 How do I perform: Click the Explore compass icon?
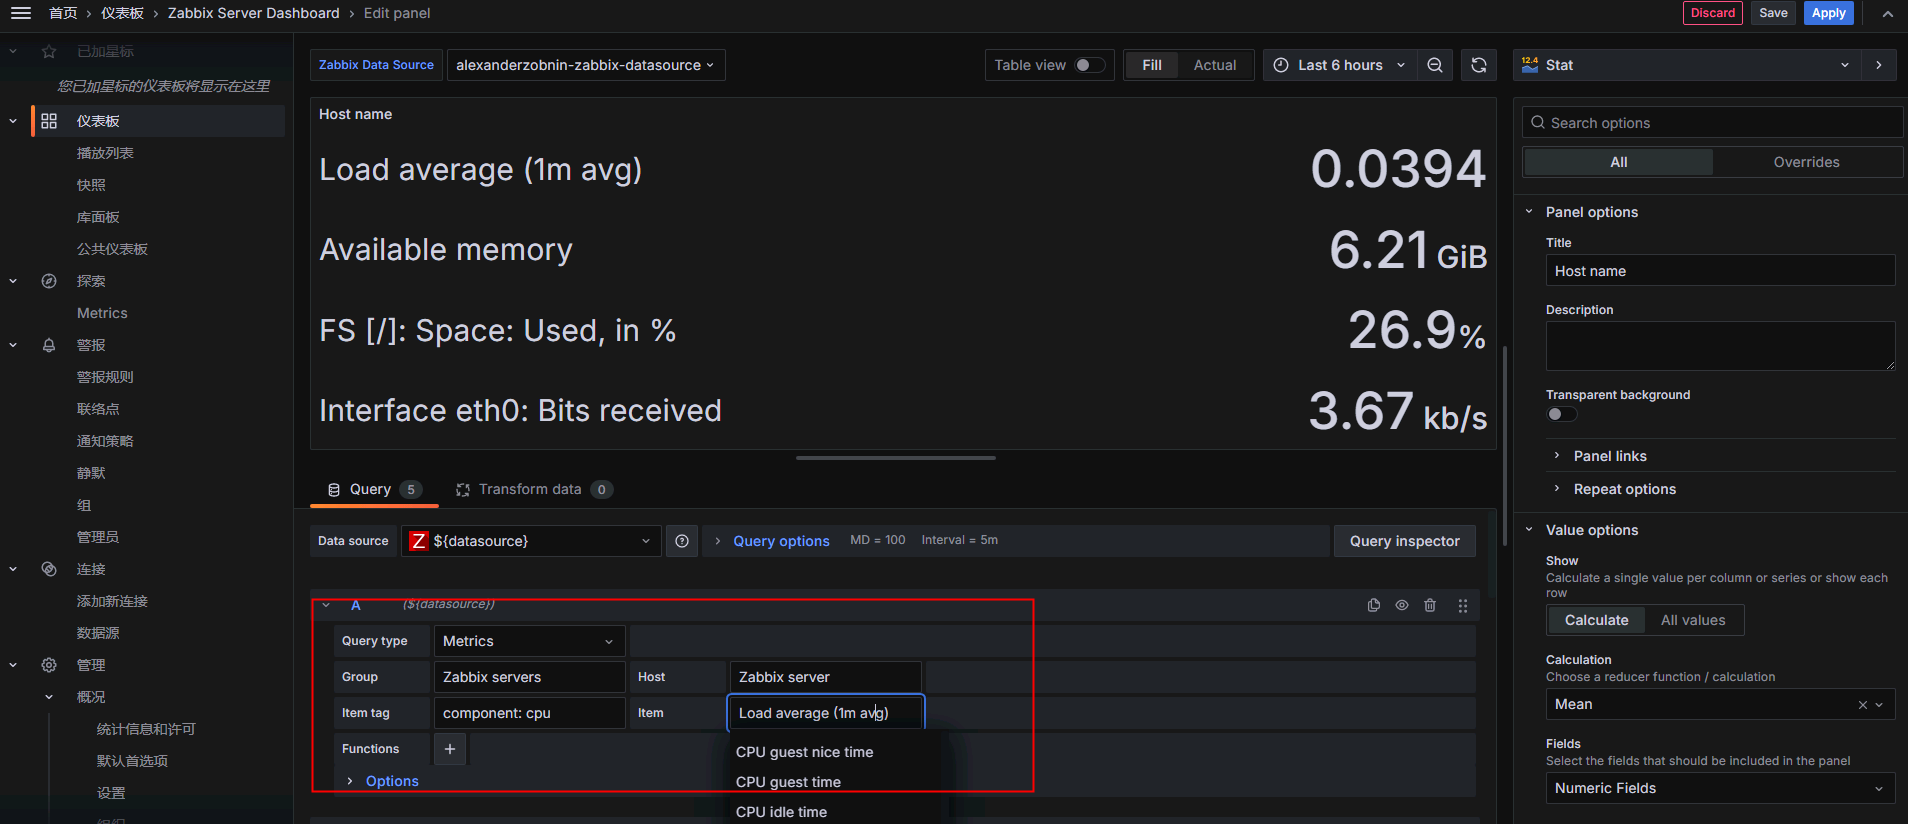(x=49, y=281)
